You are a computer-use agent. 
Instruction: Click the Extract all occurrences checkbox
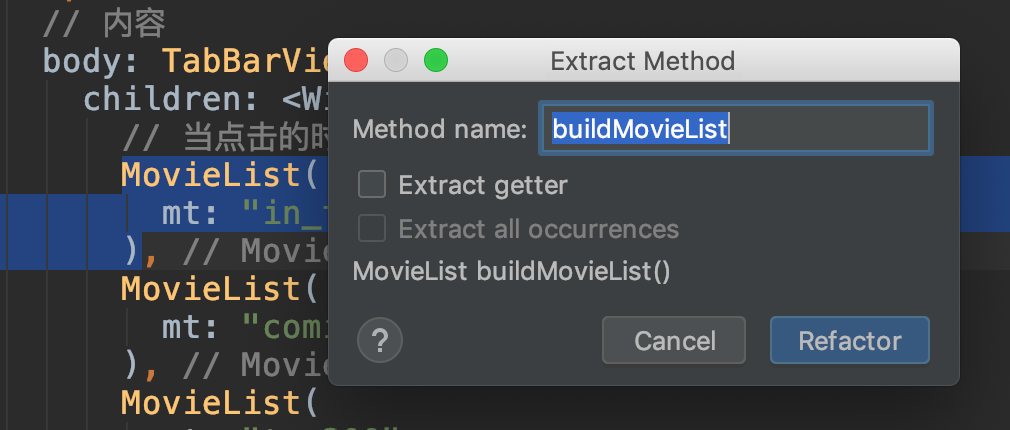pyautogui.click(x=372, y=229)
